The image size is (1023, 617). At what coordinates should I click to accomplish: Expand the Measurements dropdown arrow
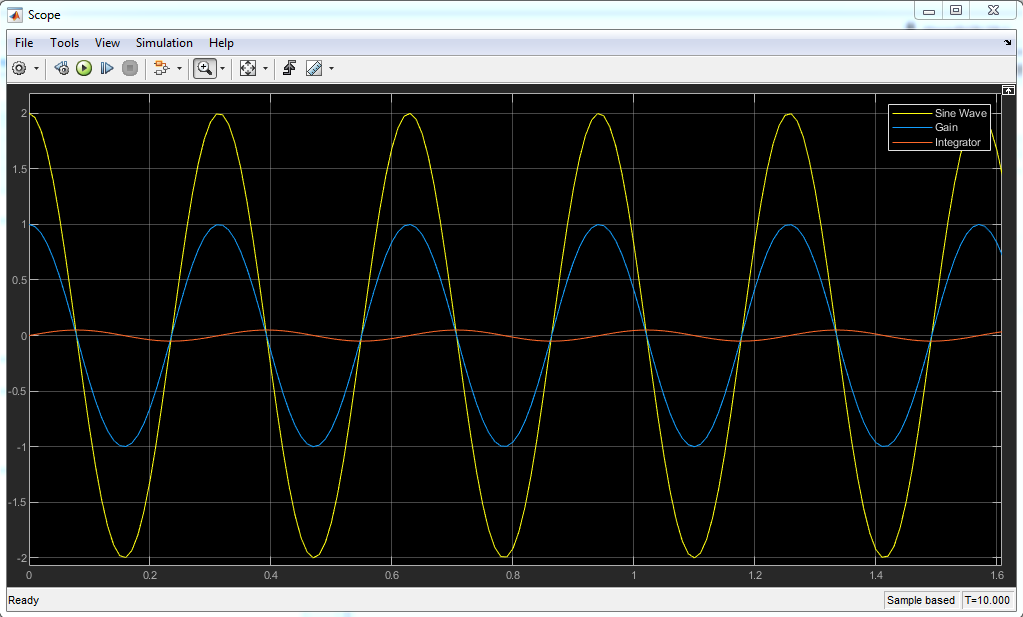tap(331, 69)
